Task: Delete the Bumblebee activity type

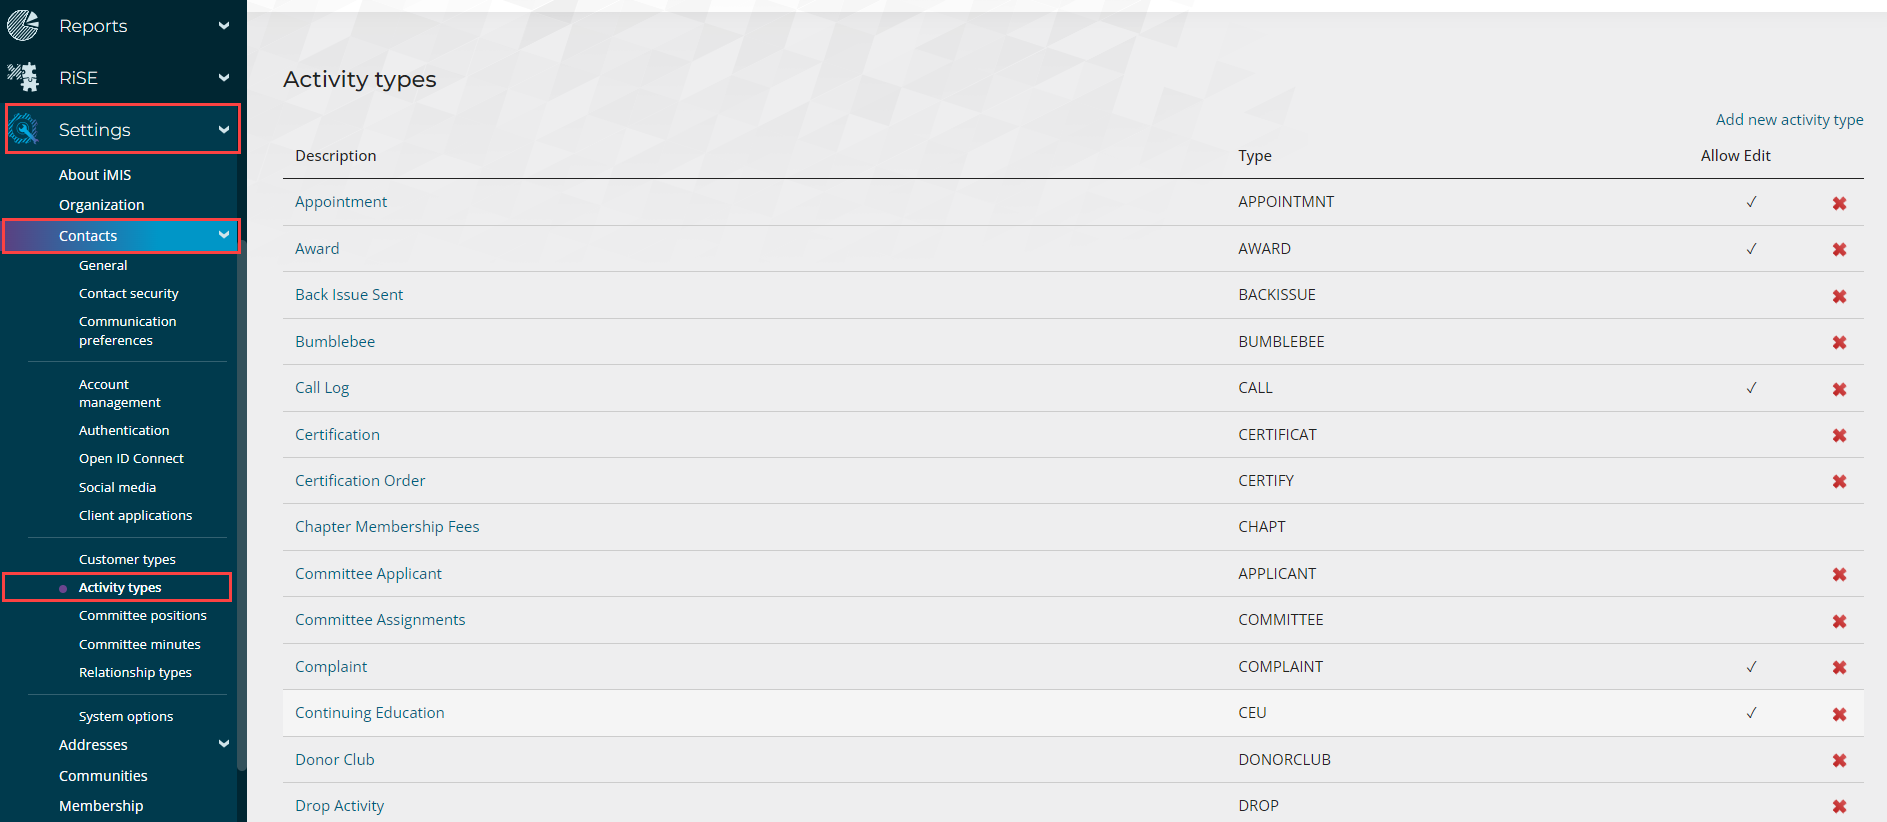Action: point(1838,342)
